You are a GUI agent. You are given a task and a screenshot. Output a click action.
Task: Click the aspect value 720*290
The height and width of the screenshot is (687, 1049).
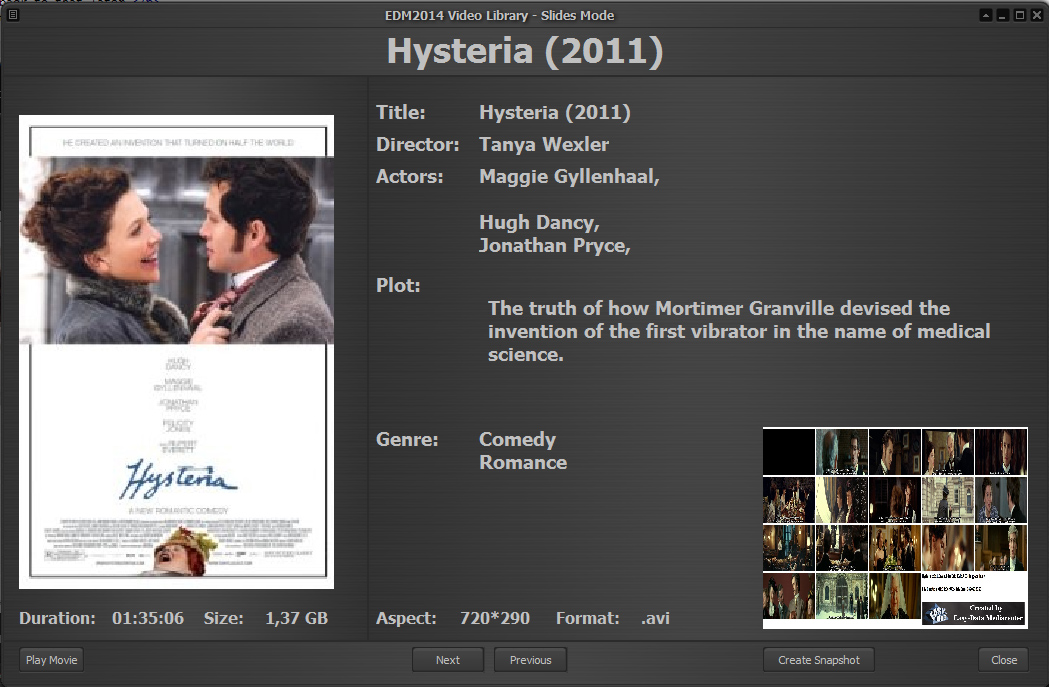point(494,618)
